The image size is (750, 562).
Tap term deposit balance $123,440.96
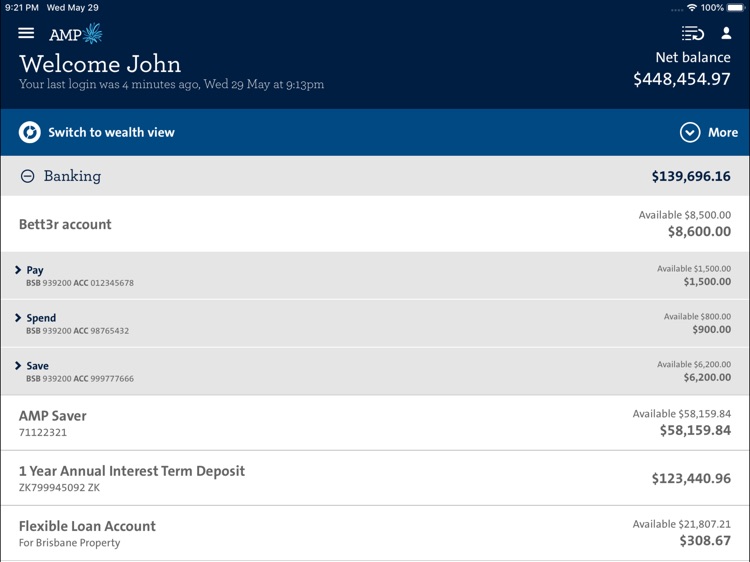(x=691, y=478)
